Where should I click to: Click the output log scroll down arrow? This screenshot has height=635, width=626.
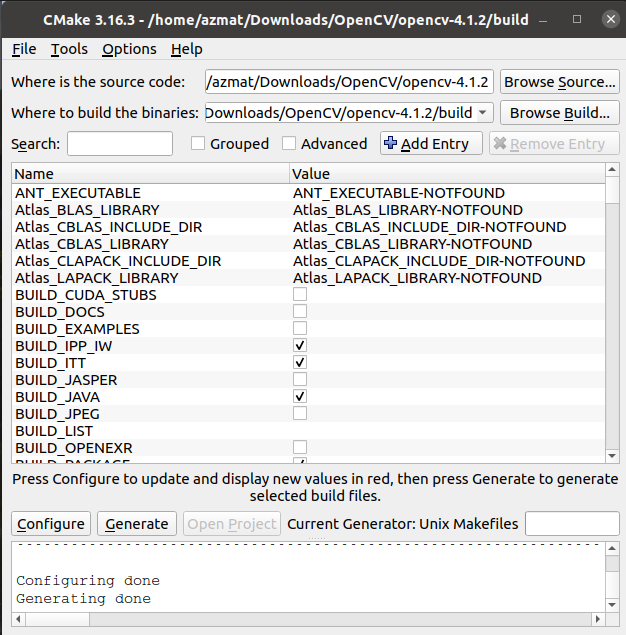[612, 605]
